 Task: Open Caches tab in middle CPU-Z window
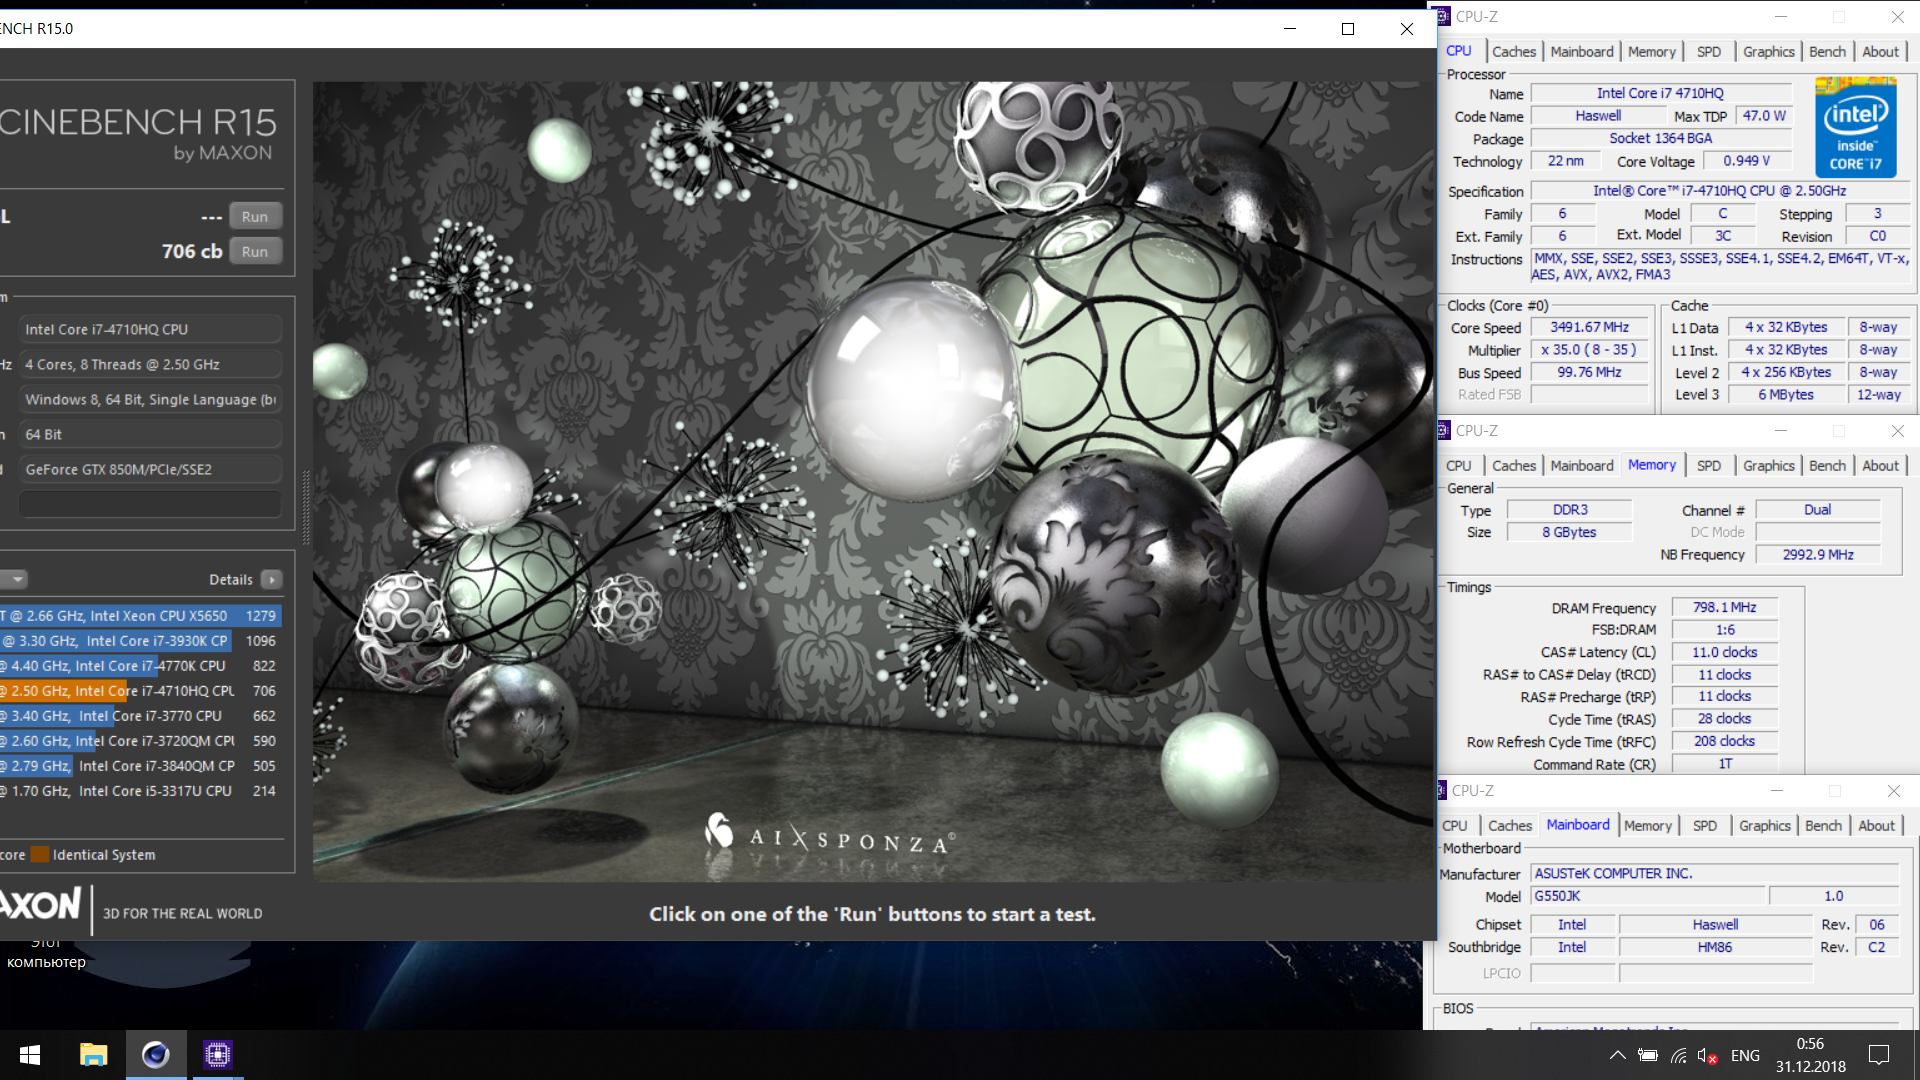point(1513,466)
